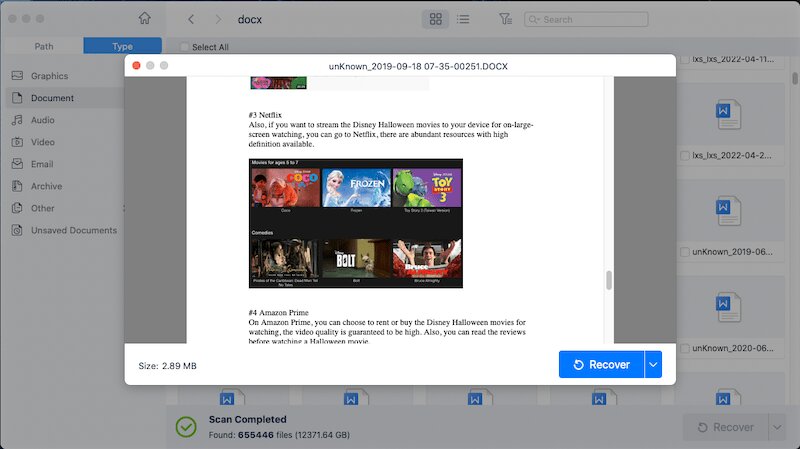Screen dimensions: 800x449
Task: Open the filter funnel icon
Action: pyautogui.click(x=505, y=19)
